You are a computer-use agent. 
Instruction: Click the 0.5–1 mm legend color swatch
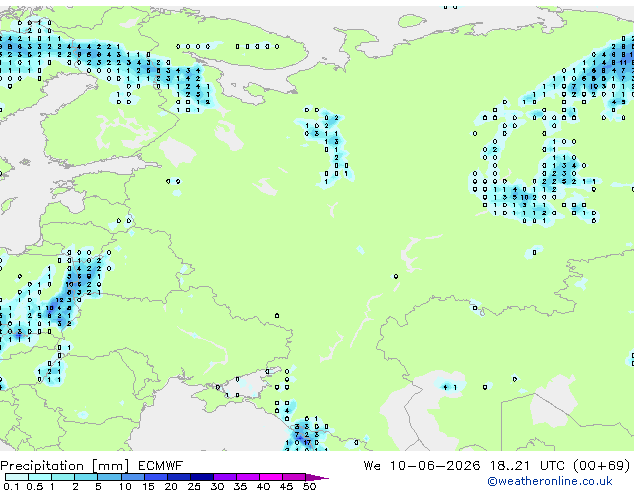(40, 477)
